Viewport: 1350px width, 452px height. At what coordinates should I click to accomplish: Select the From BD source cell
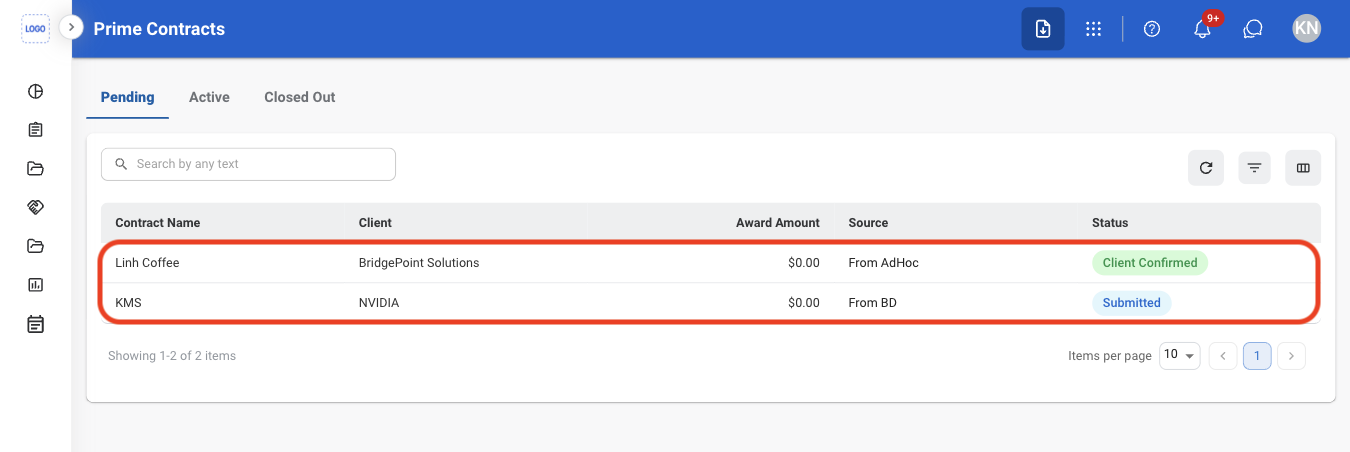pyautogui.click(x=872, y=303)
